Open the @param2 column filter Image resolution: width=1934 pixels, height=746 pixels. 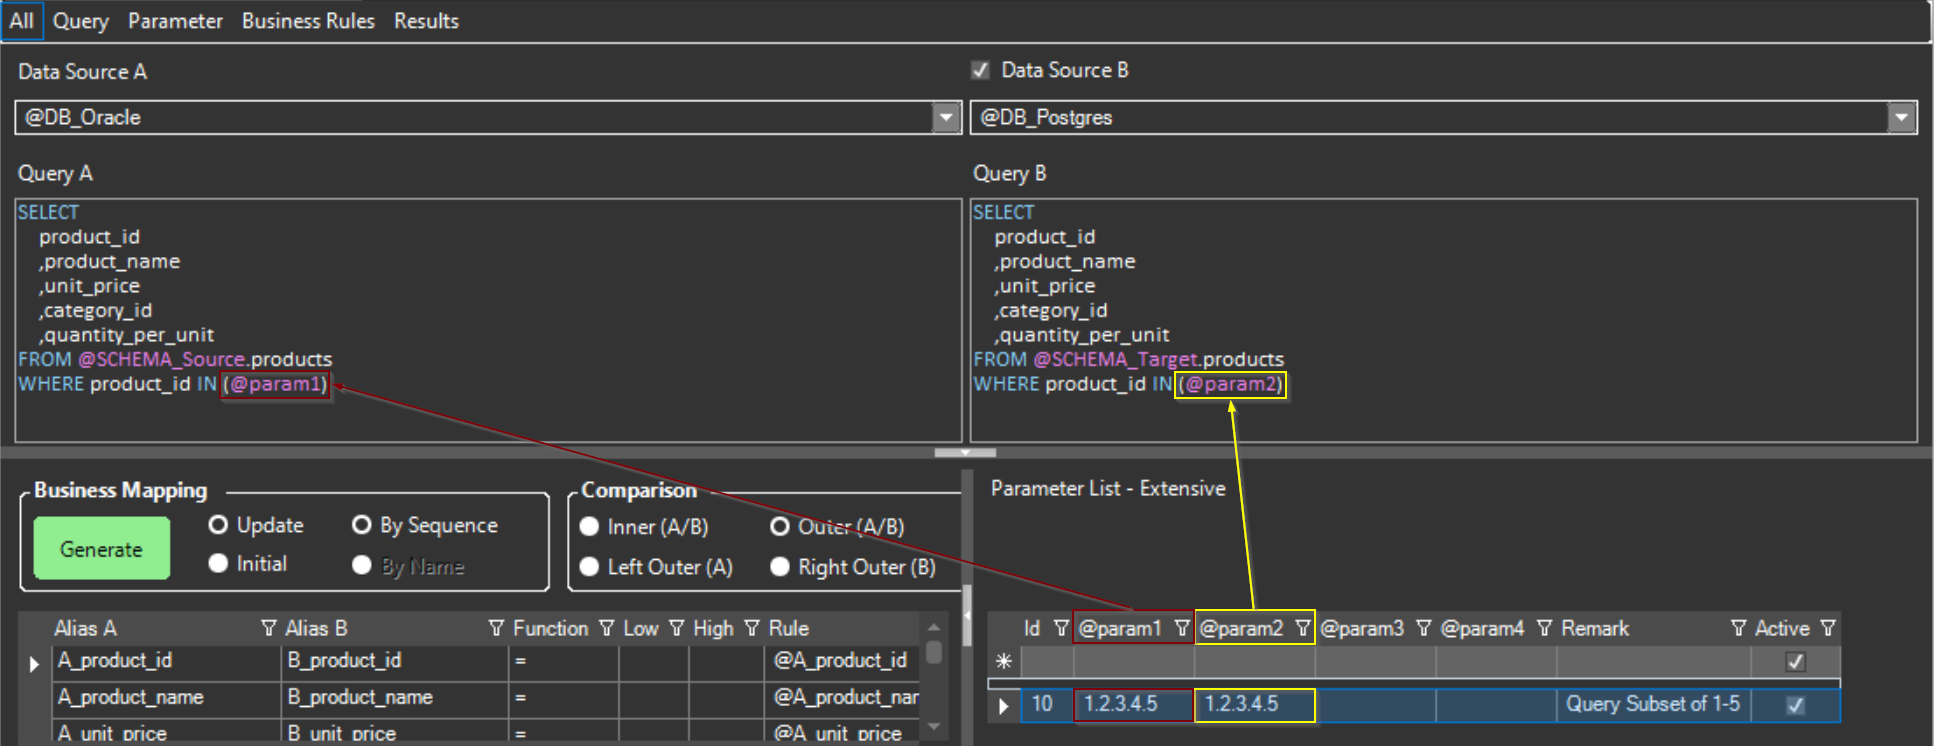pyautogui.click(x=1303, y=628)
